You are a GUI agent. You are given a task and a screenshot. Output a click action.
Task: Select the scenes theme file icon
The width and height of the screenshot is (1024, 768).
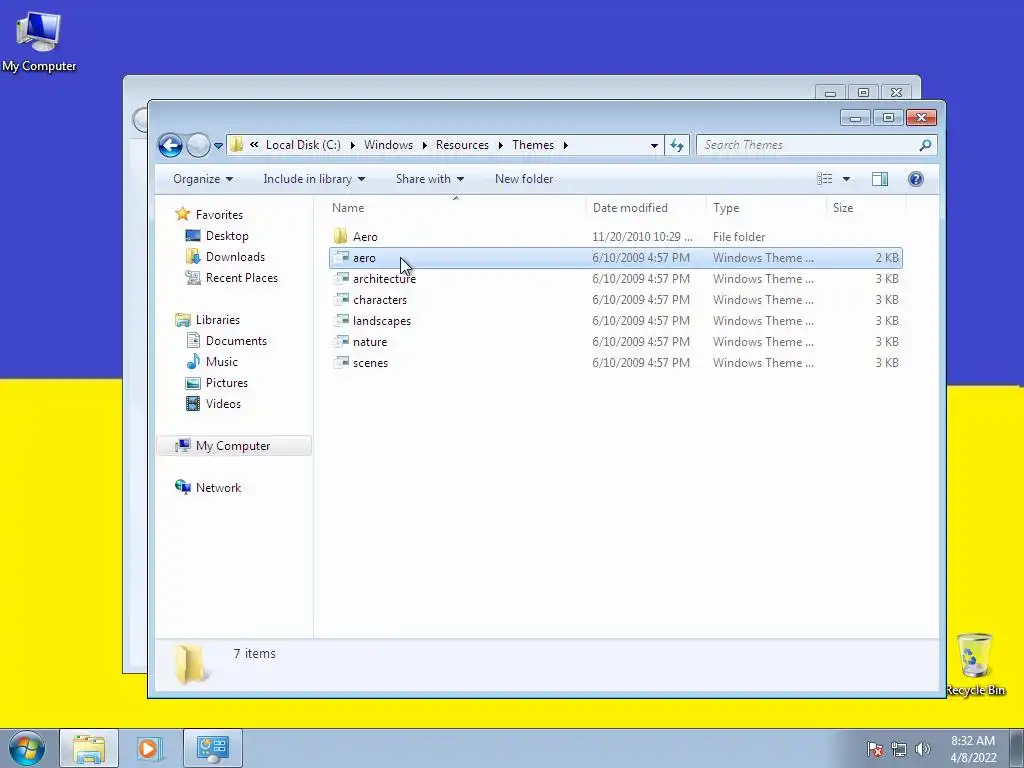tap(340, 362)
